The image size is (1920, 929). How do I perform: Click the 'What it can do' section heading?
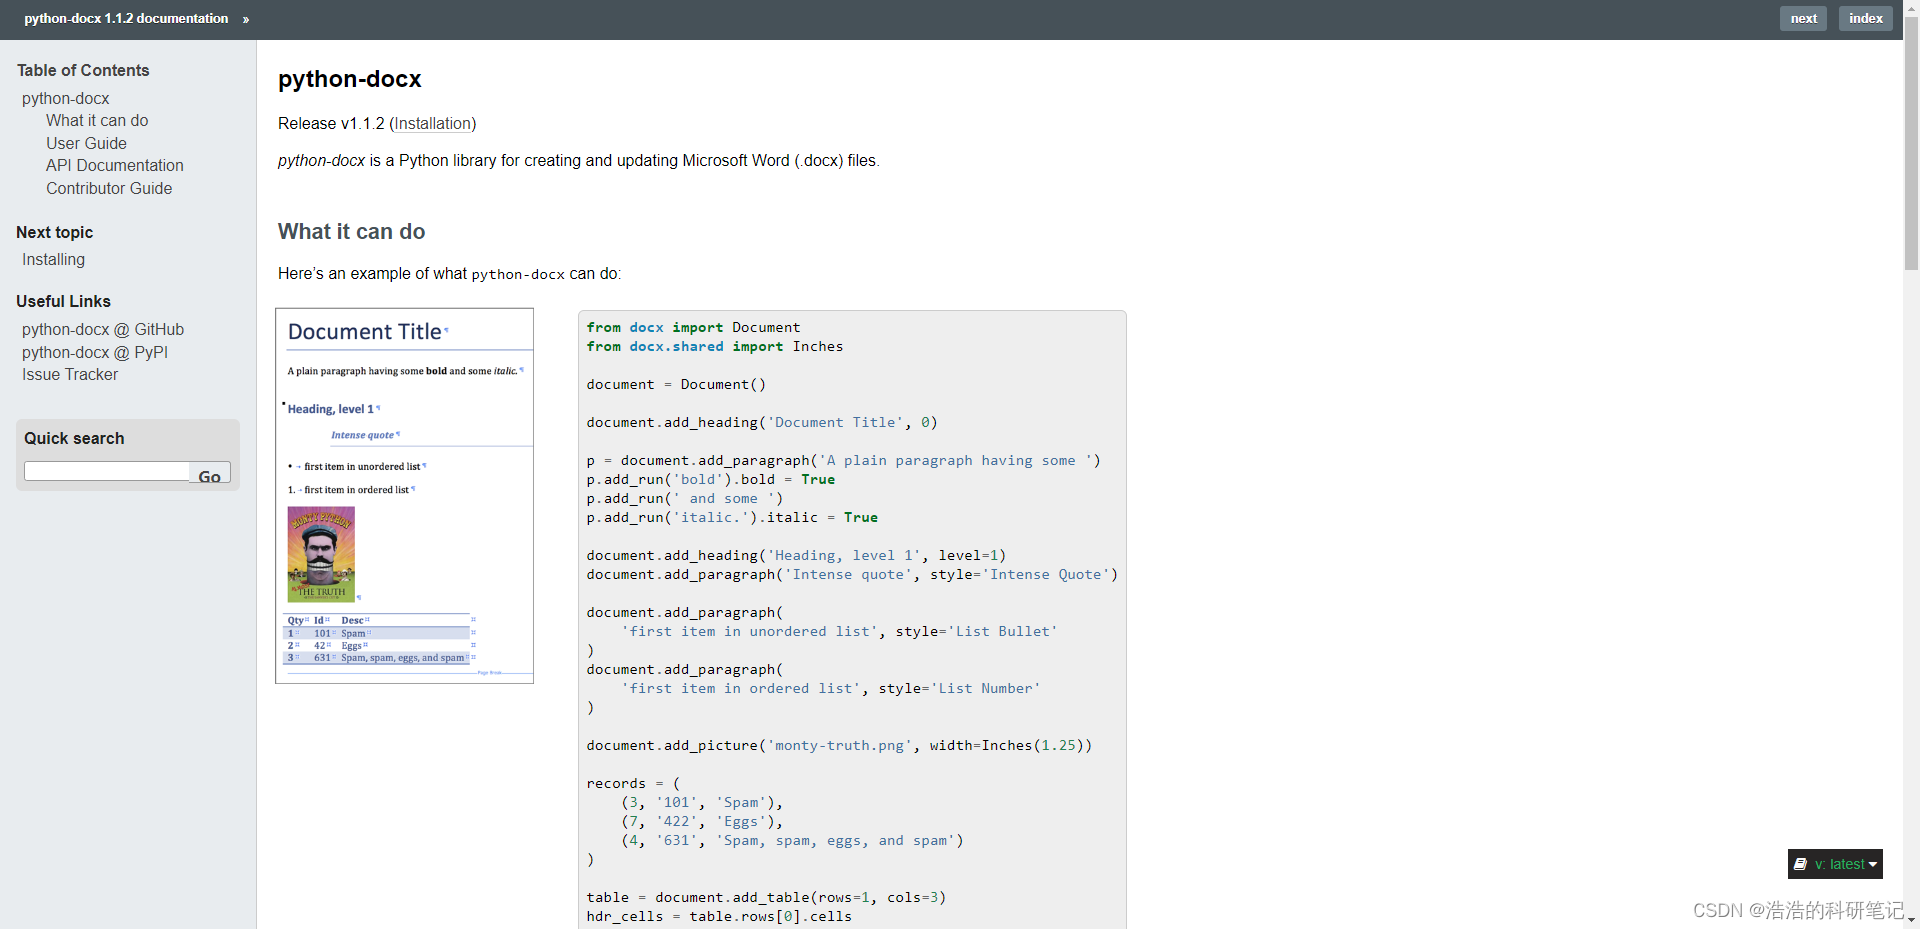(352, 231)
